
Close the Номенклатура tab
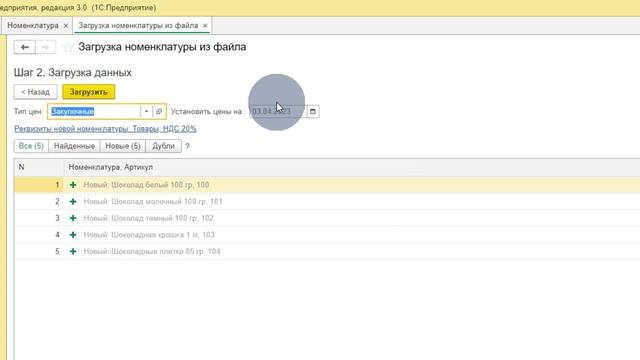tap(66, 26)
